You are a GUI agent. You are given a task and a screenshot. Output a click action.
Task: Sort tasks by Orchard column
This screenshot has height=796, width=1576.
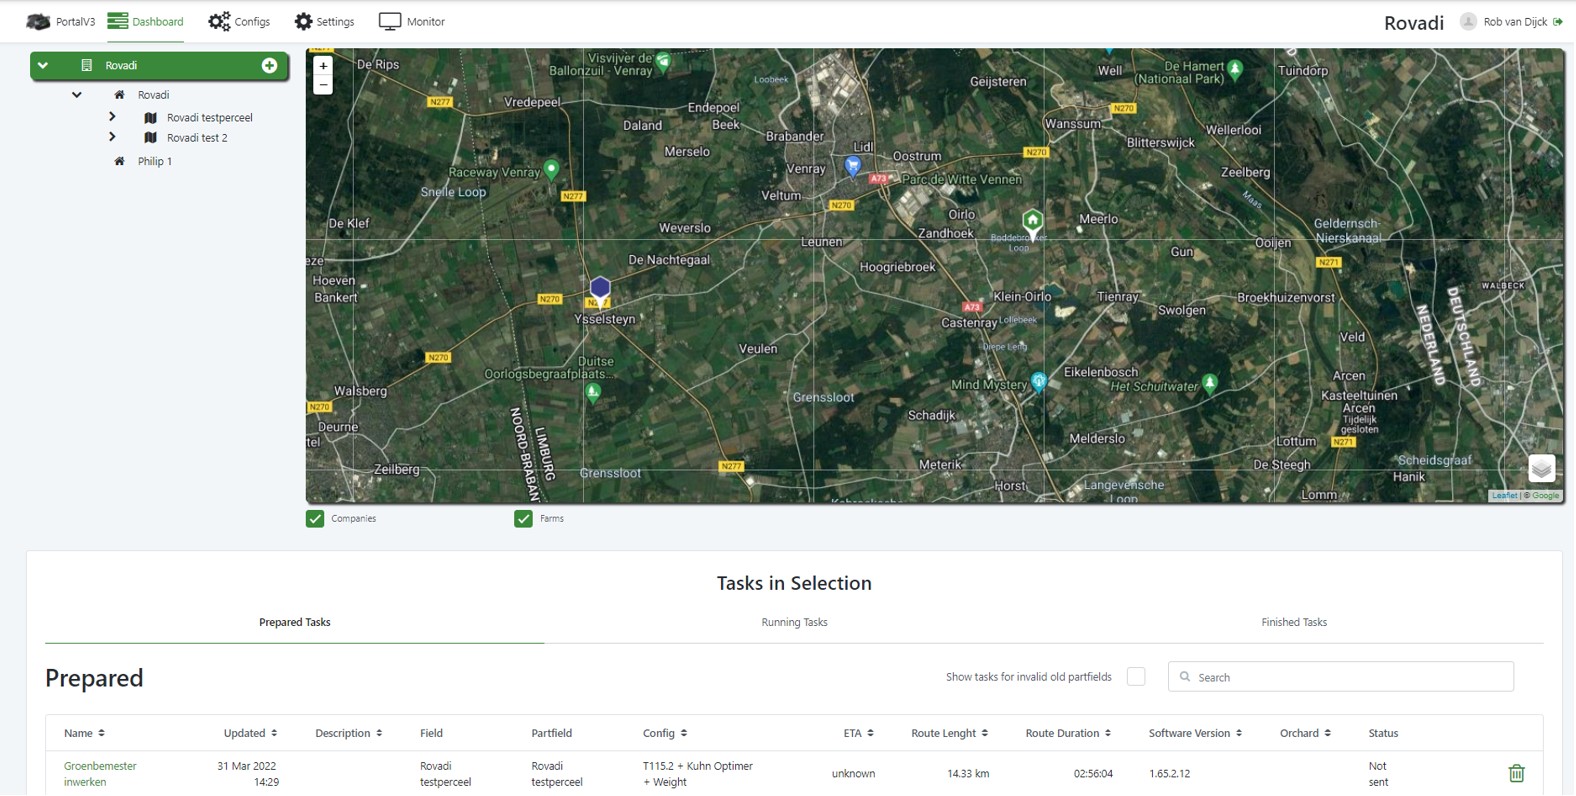pyautogui.click(x=1305, y=733)
